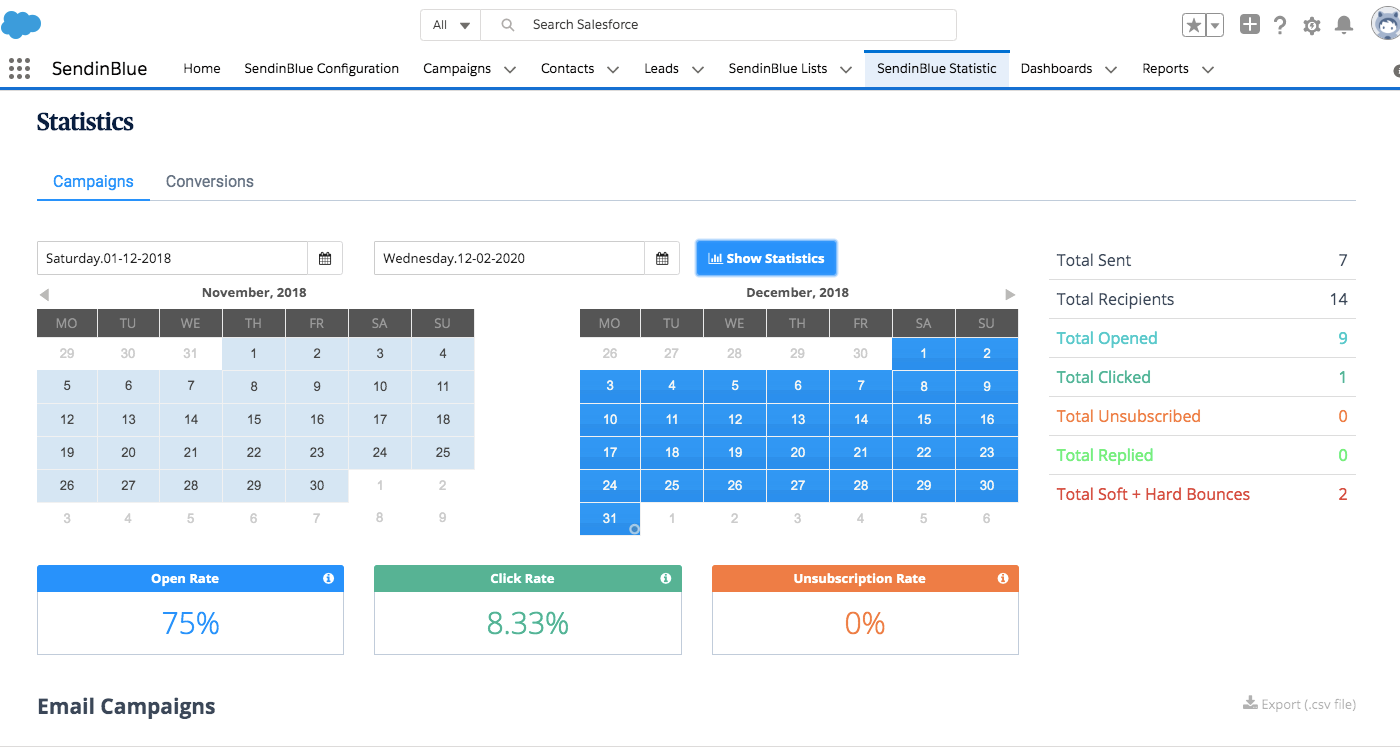Click the Unsubscription Rate info icon
This screenshot has width=1400, height=747.
click(x=1003, y=579)
